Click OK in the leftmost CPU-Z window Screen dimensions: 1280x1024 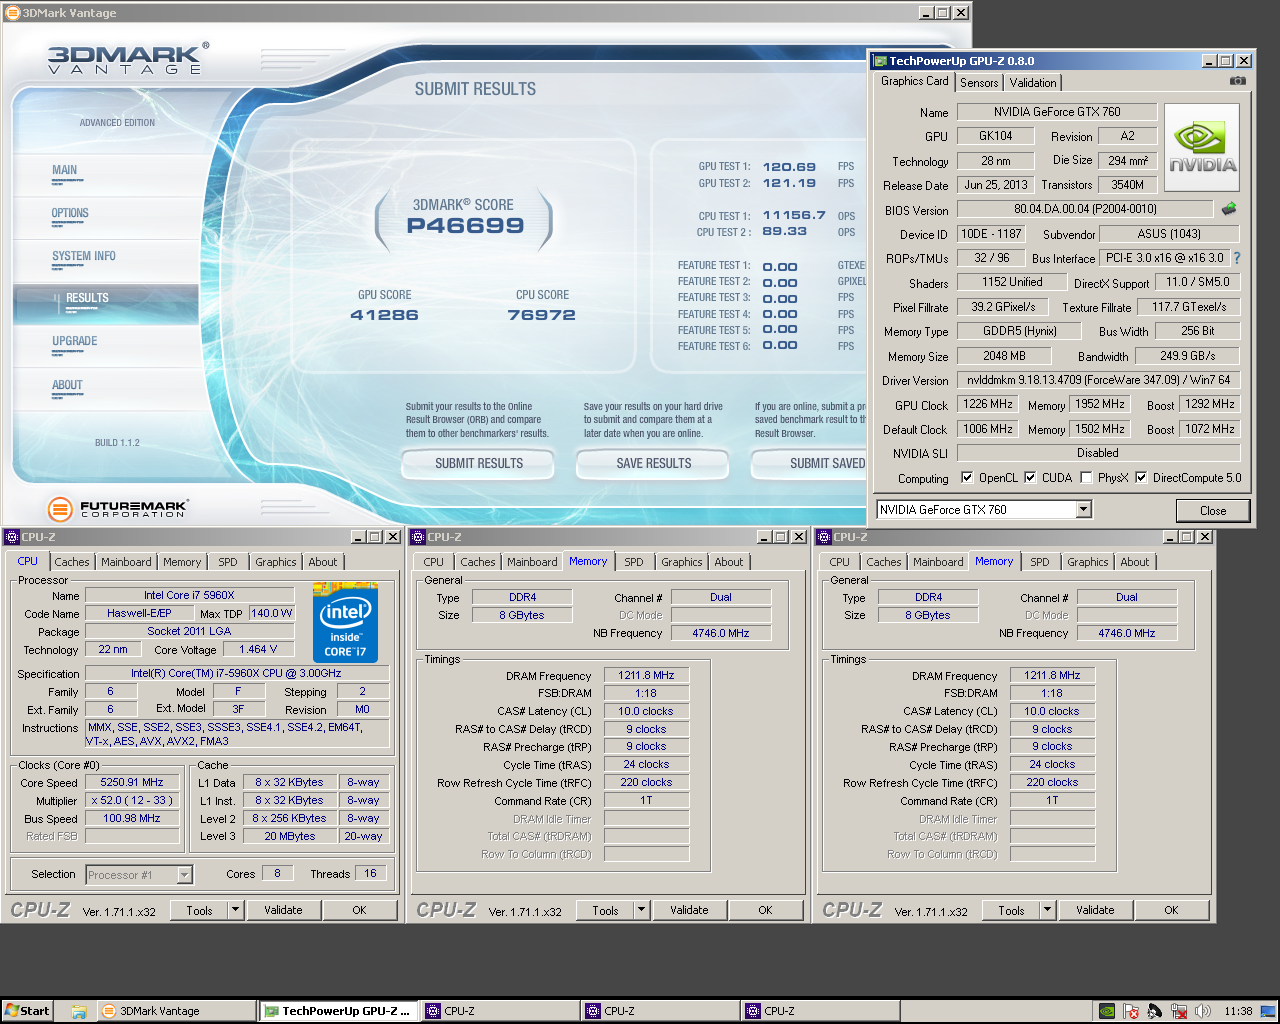pos(359,910)
